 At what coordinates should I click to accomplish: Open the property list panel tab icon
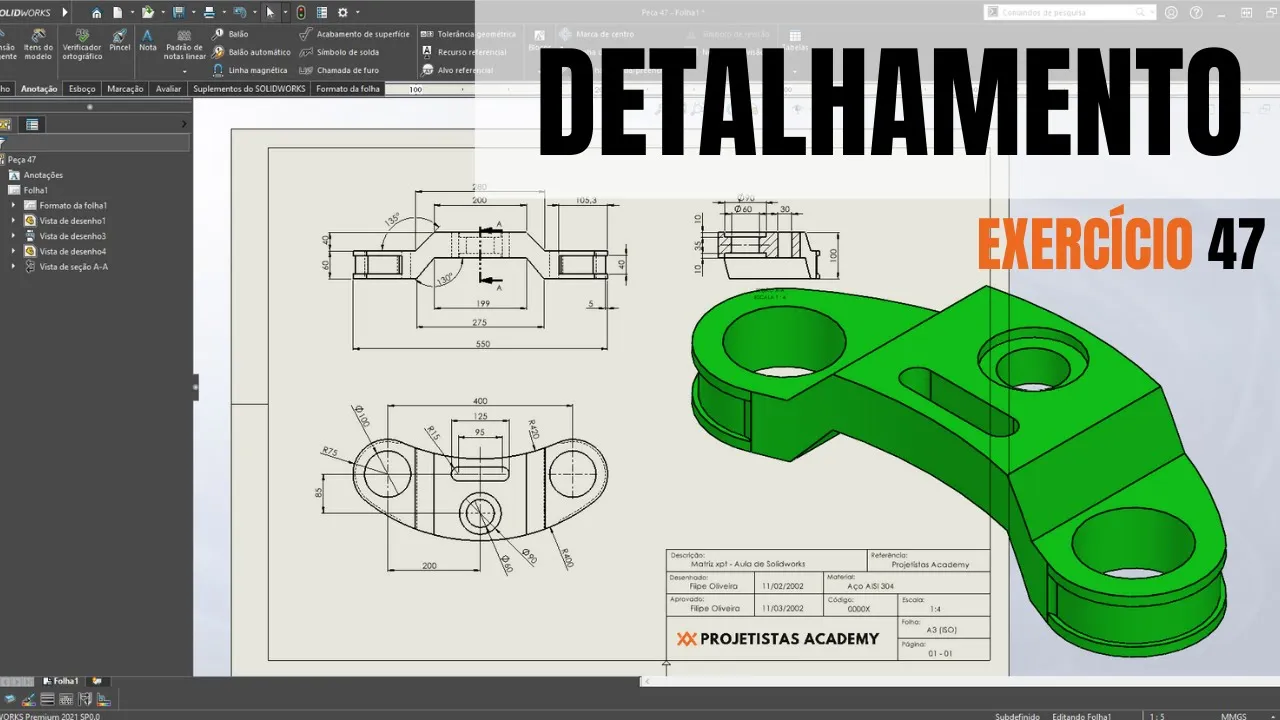32,124
